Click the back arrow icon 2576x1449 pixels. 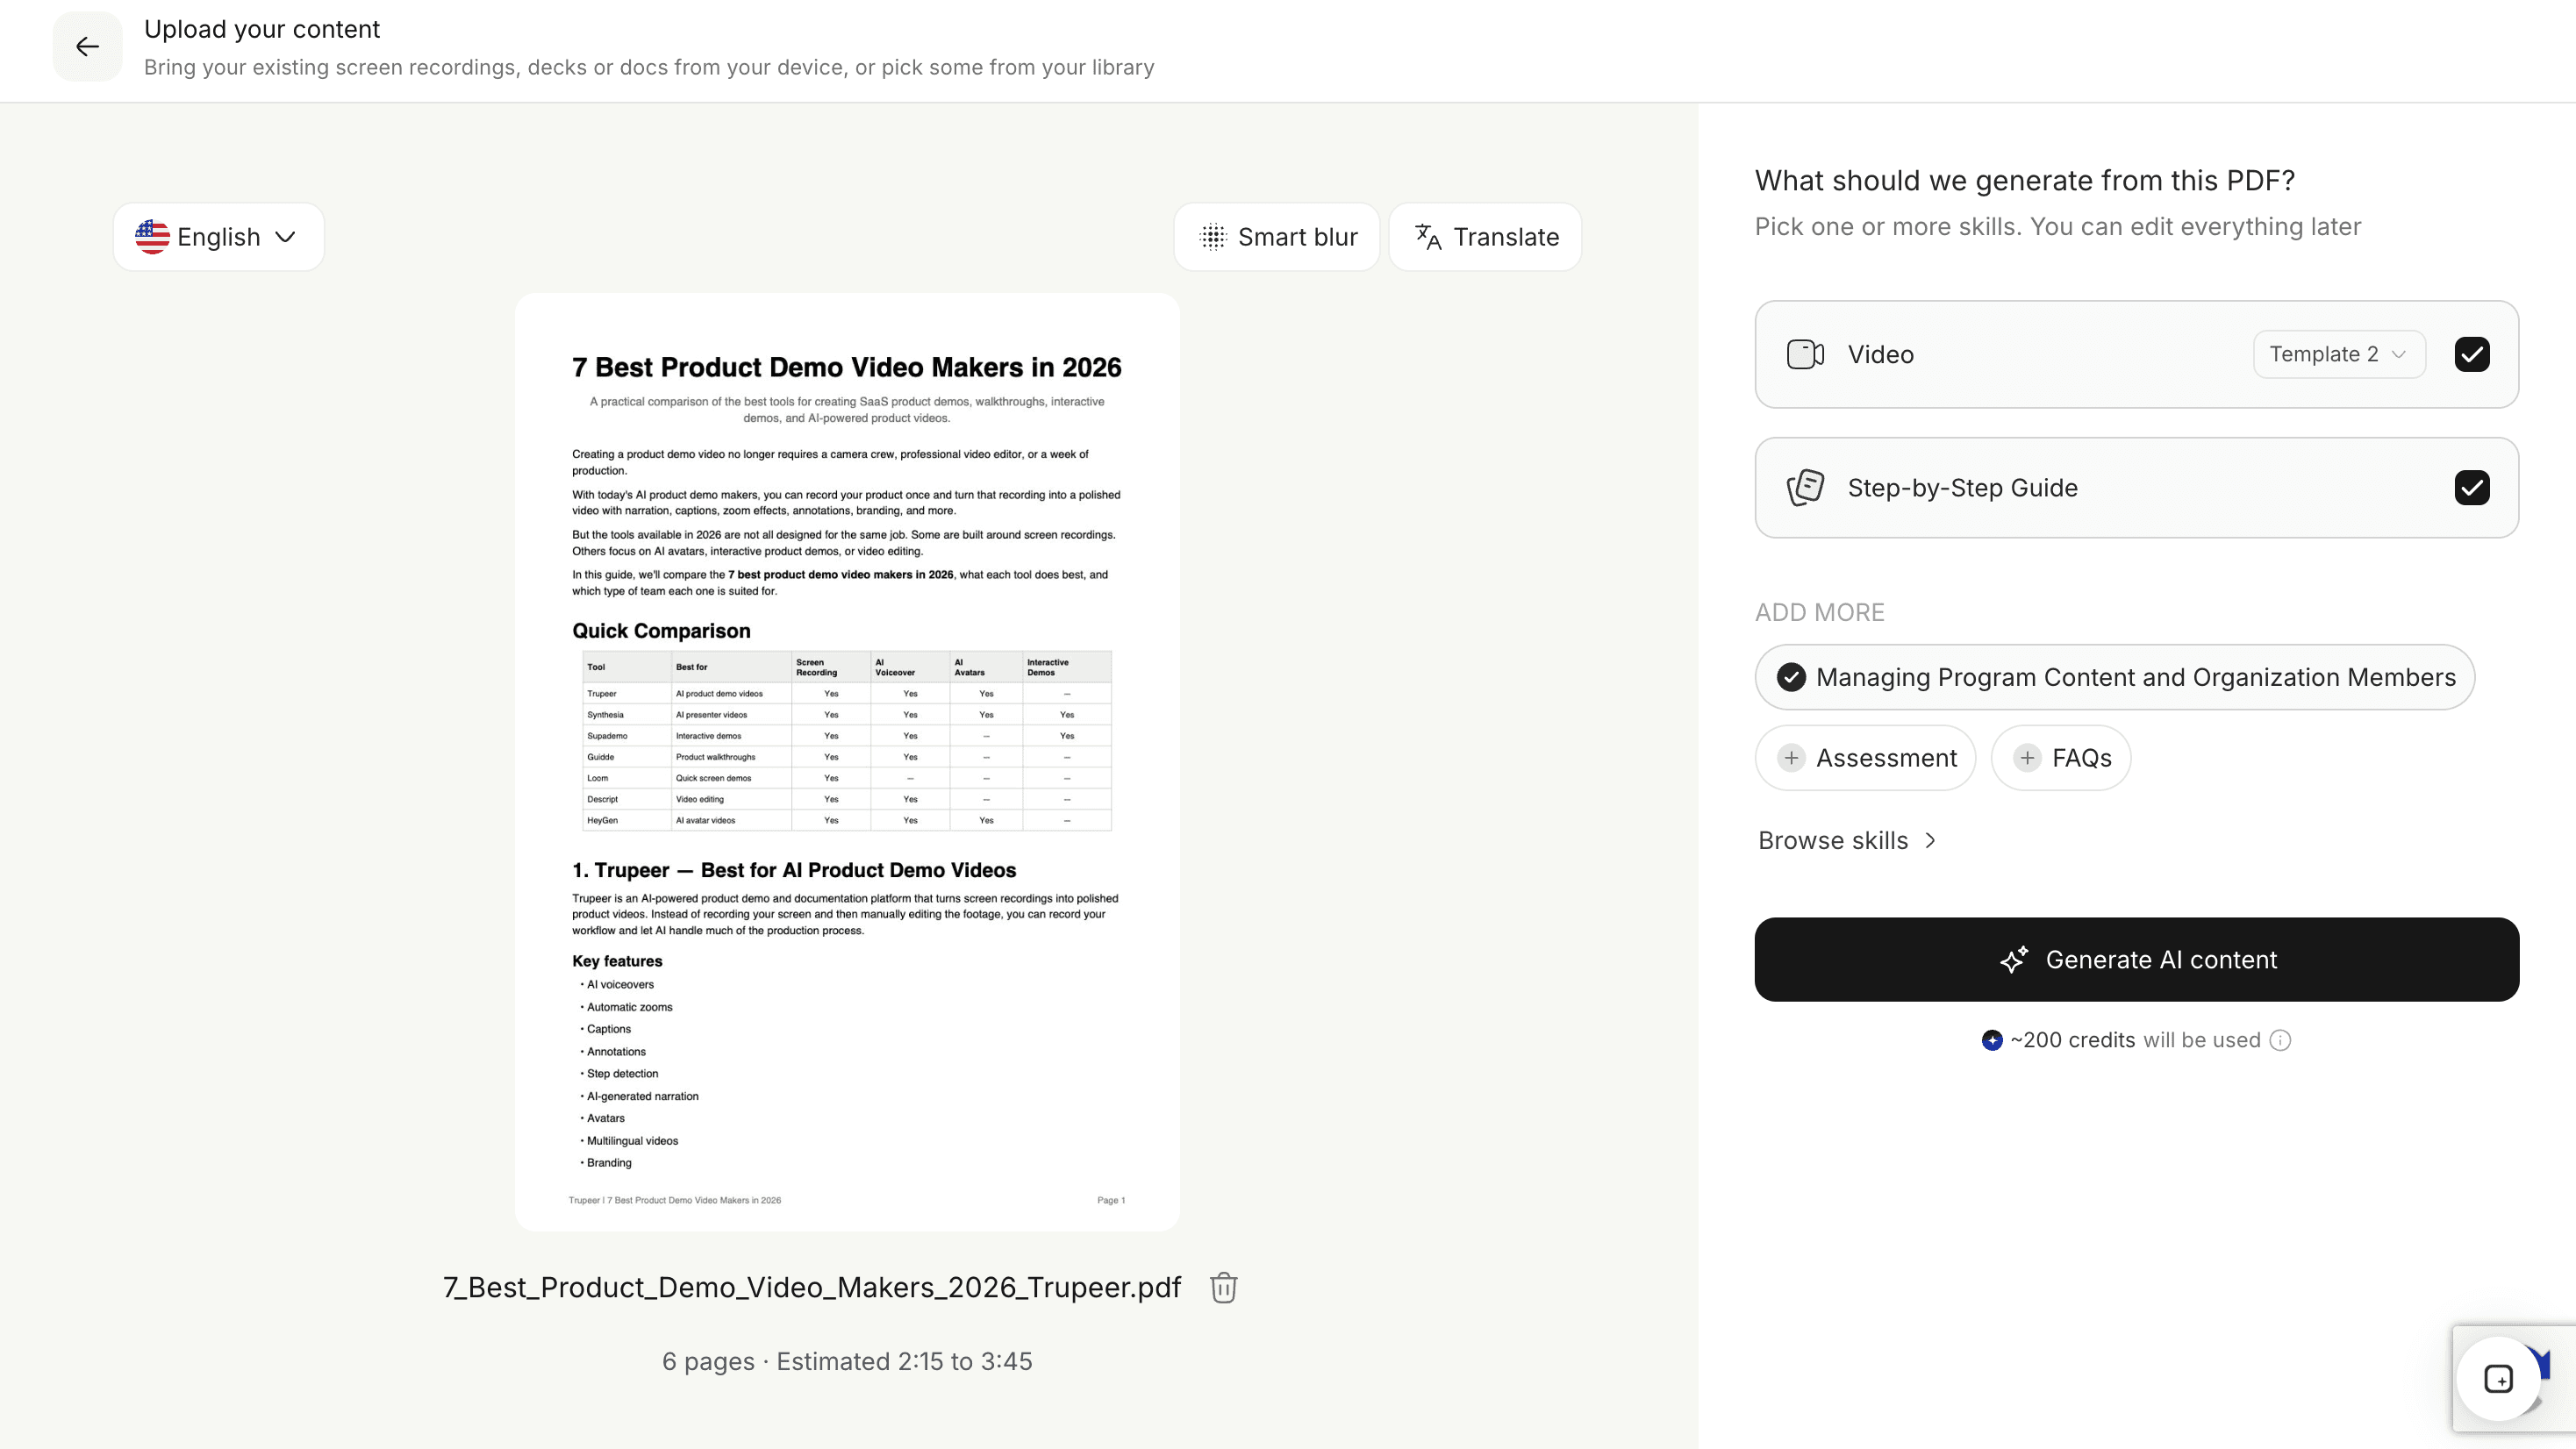(x=88, y=47)
